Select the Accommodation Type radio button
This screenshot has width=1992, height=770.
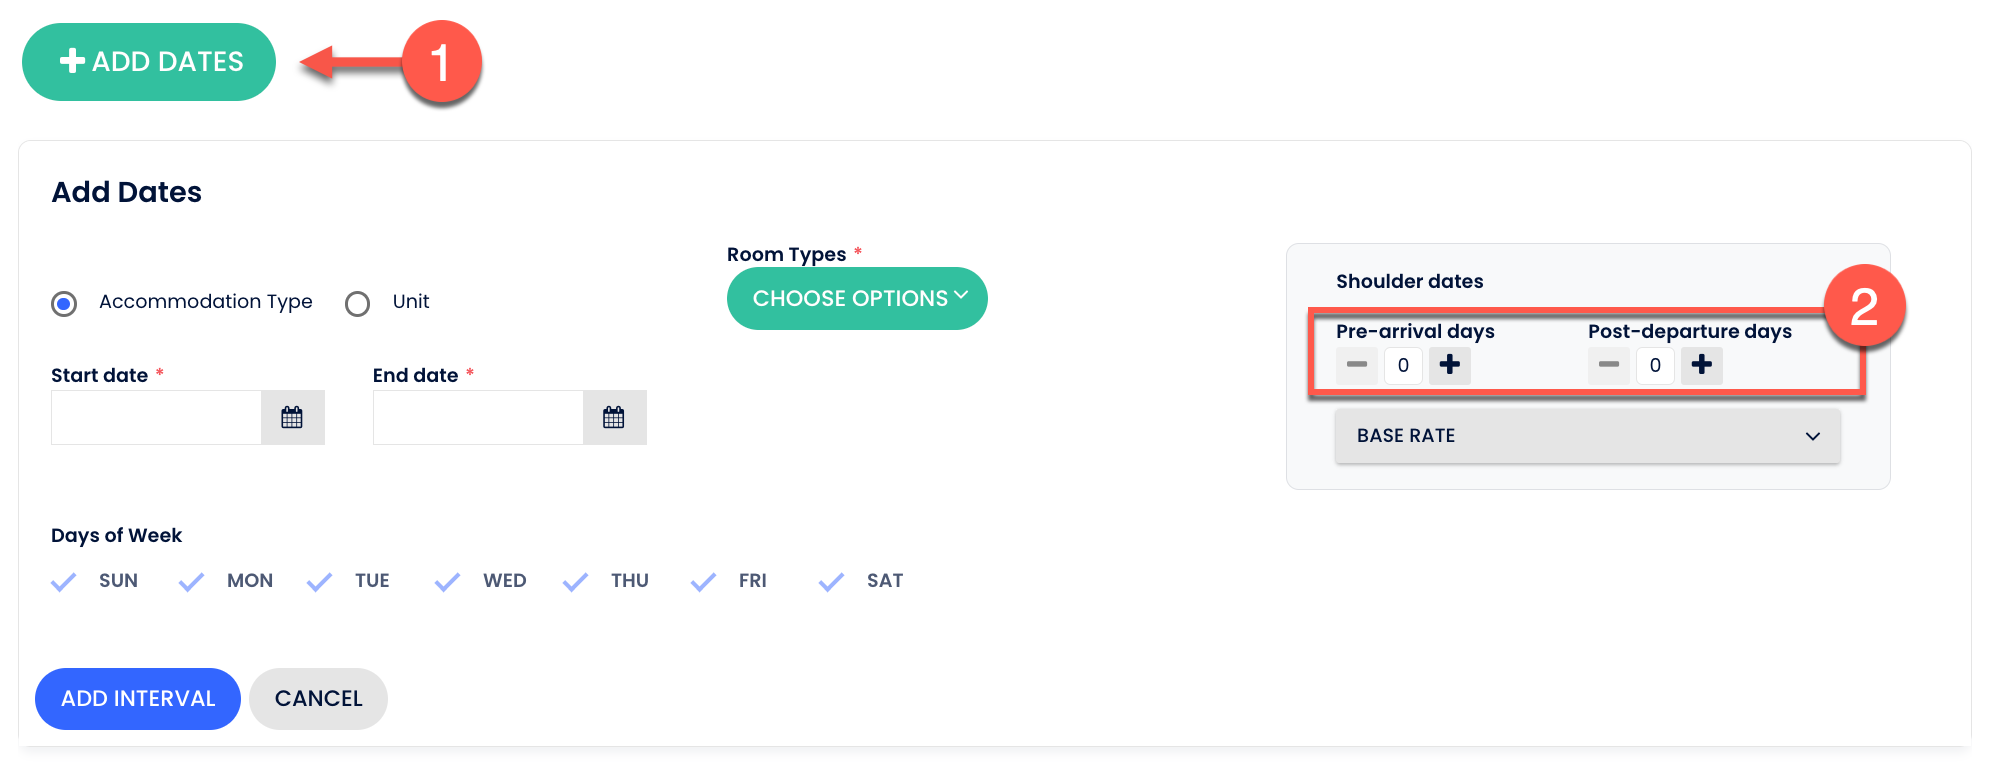coord(65,303)
